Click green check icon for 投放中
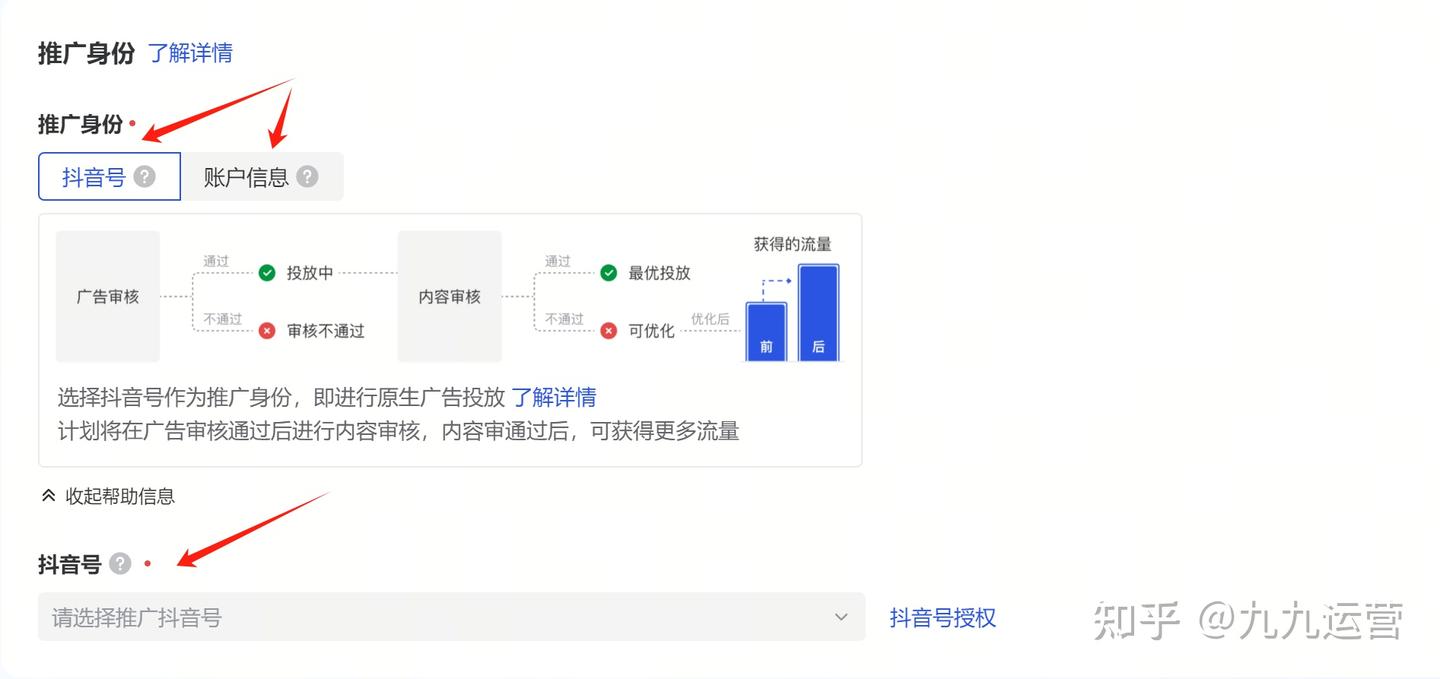The image size is (1440, 679). [267, 272]
